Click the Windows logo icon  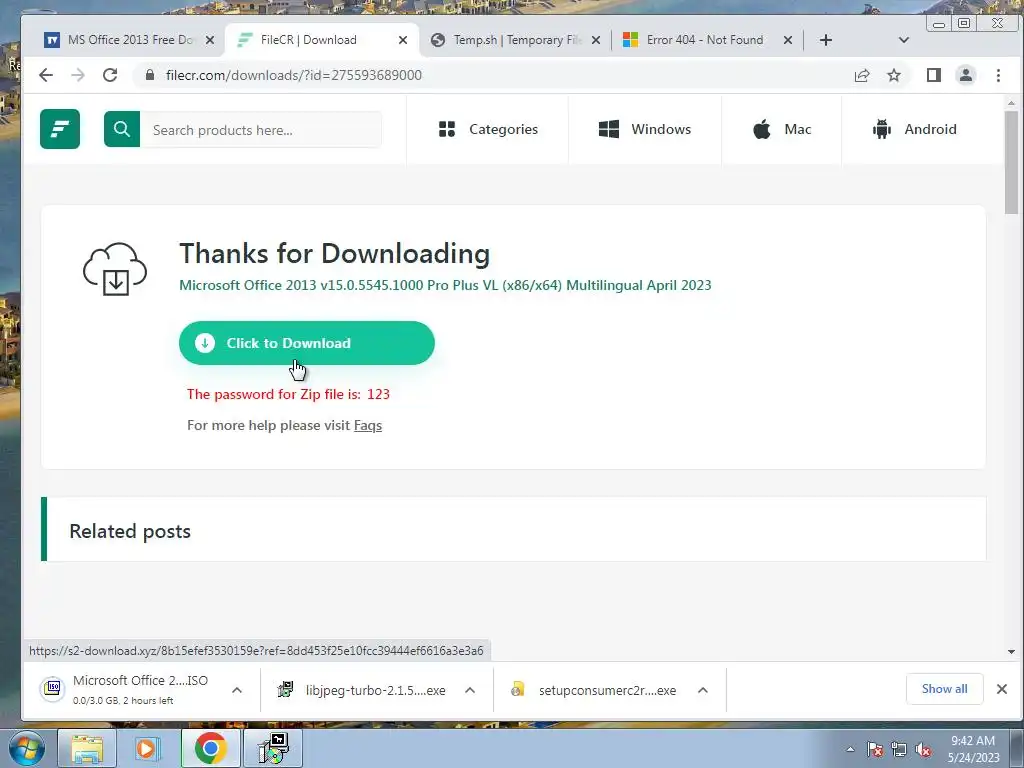[x=609, y=129]
